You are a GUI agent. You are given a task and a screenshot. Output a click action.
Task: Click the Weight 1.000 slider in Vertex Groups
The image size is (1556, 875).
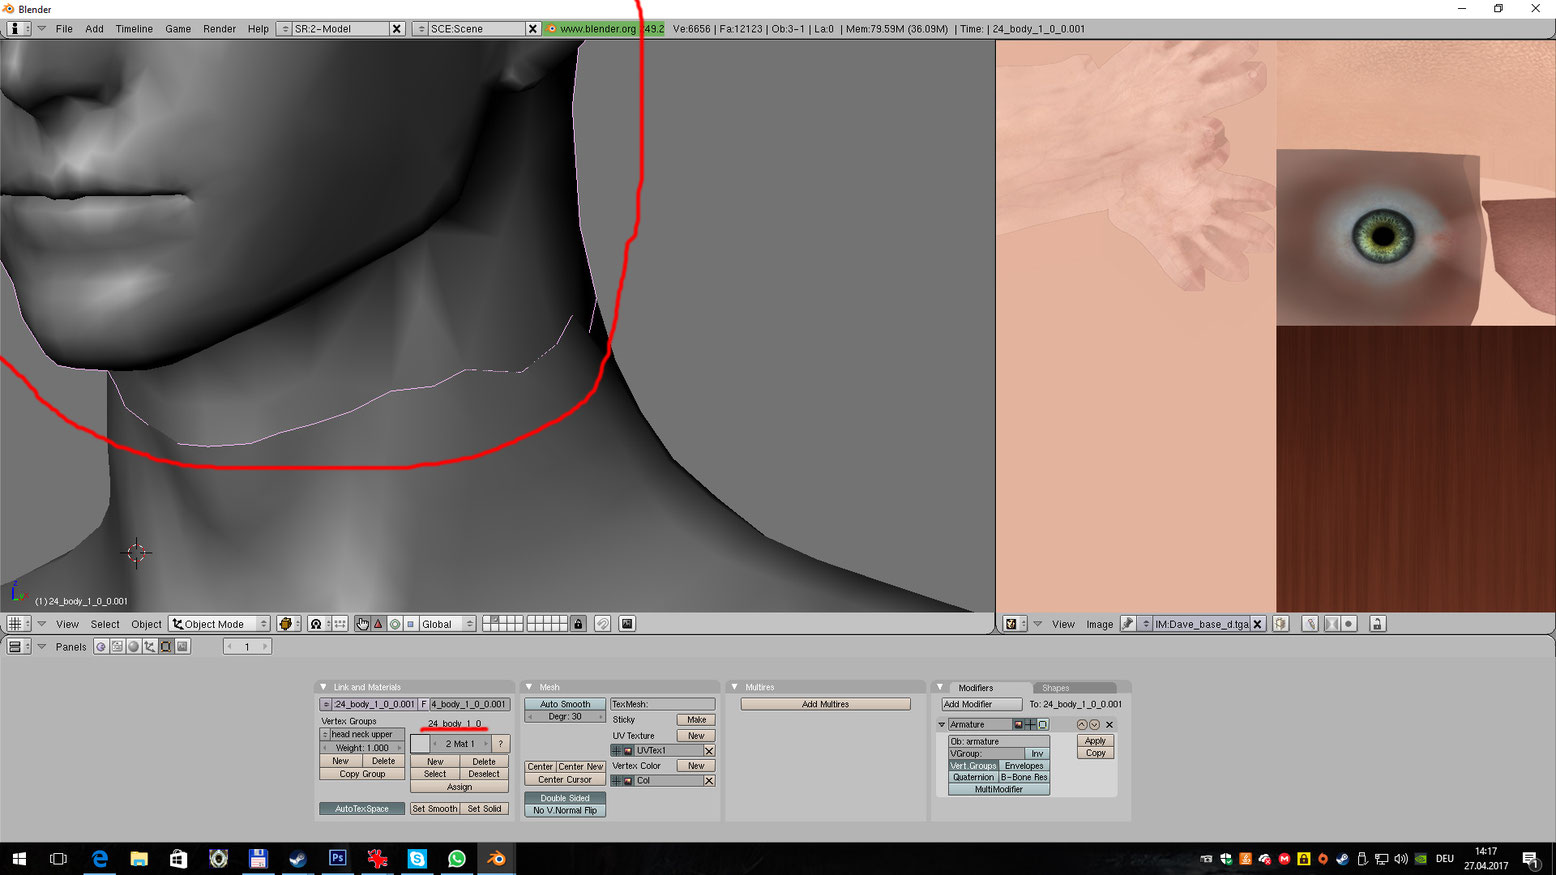361,747
